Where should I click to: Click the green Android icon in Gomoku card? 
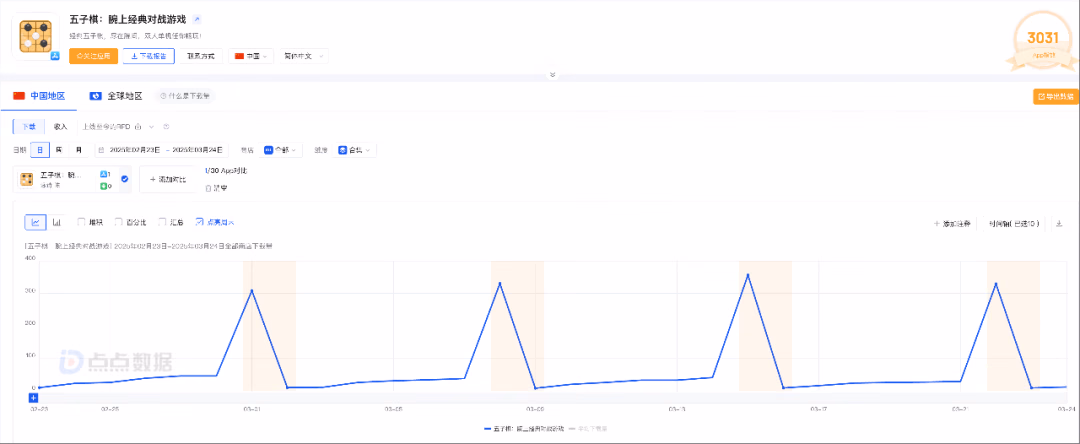(104, 186)
